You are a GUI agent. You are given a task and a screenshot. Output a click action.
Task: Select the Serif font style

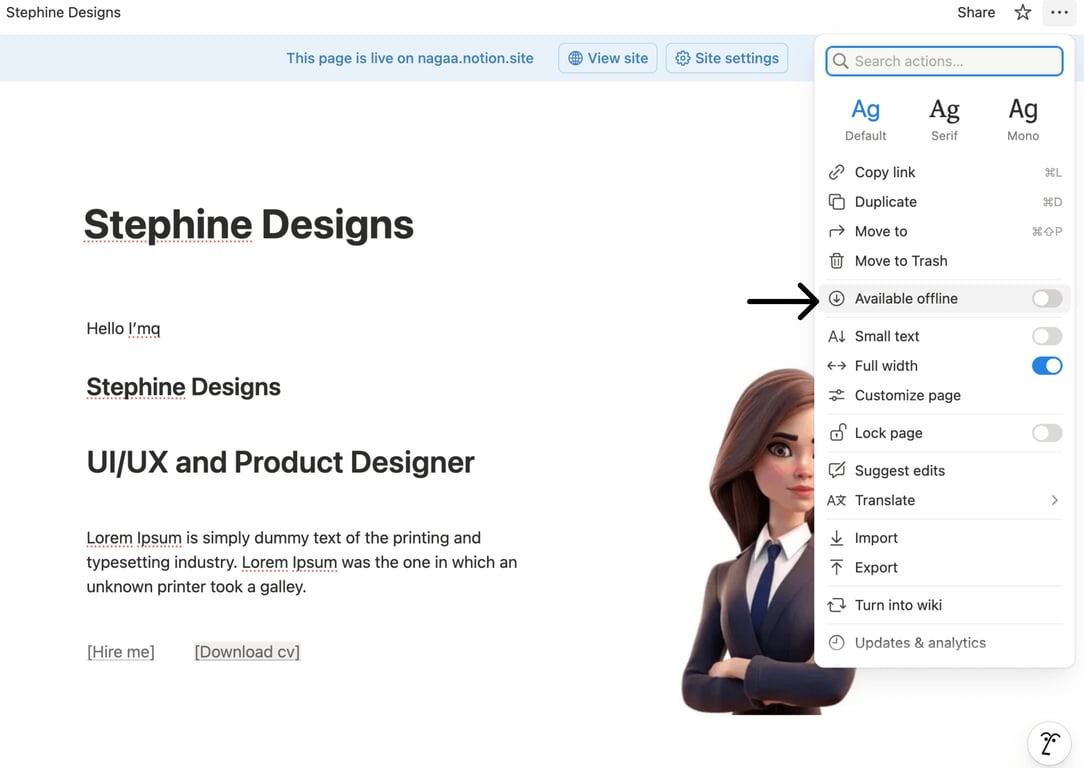944,120
